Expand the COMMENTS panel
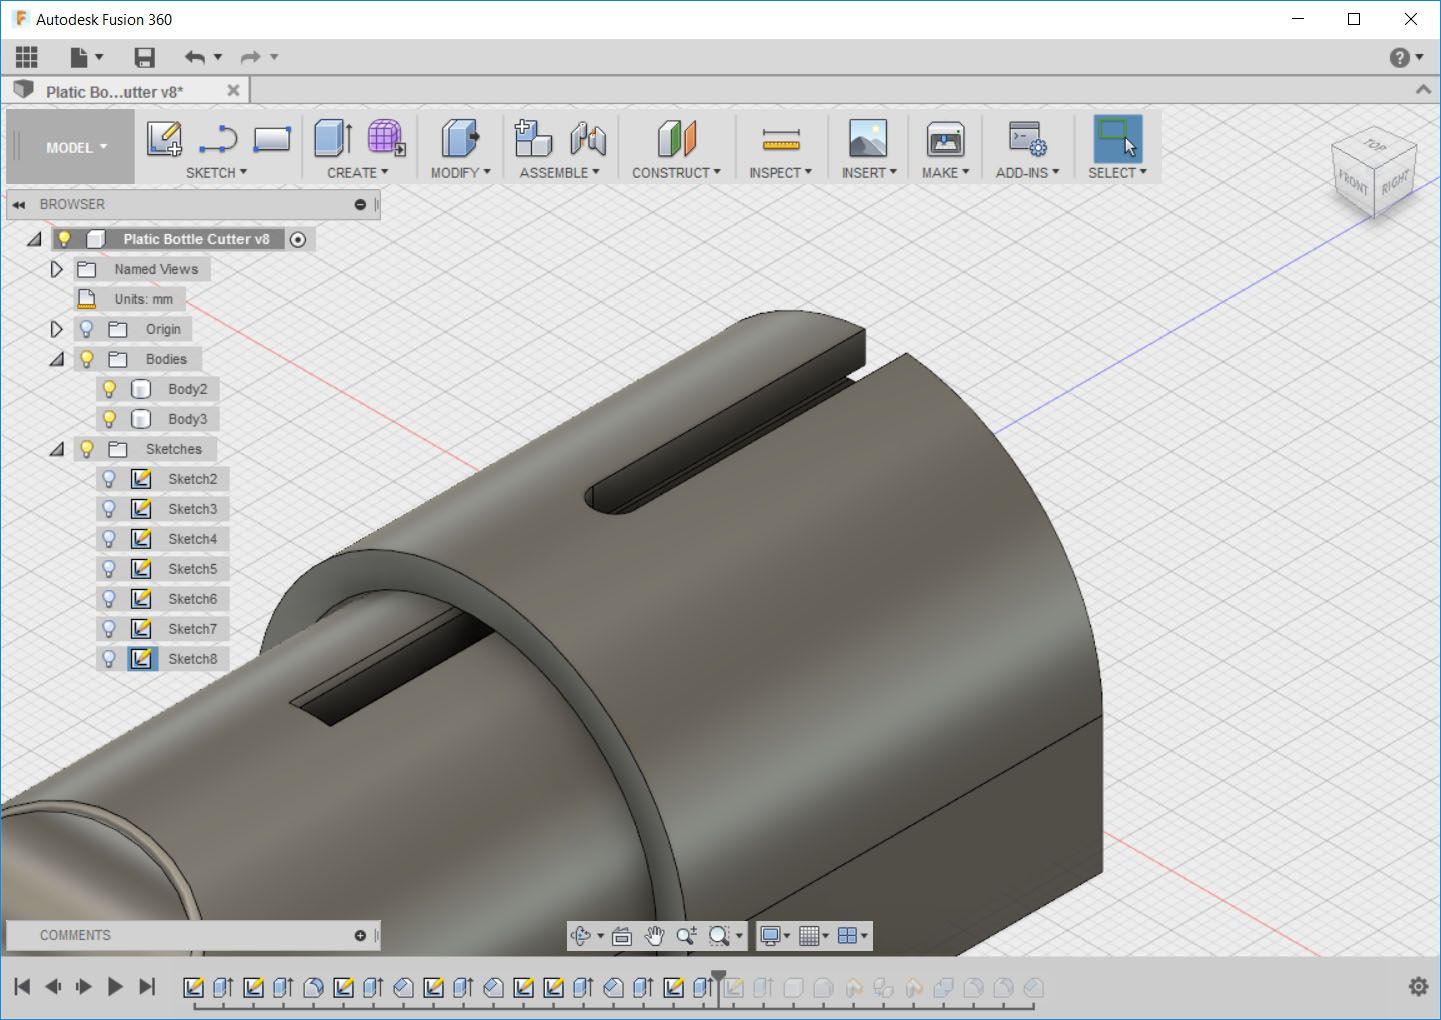This screenshot has height=1020, width=1441. point(360,935)
